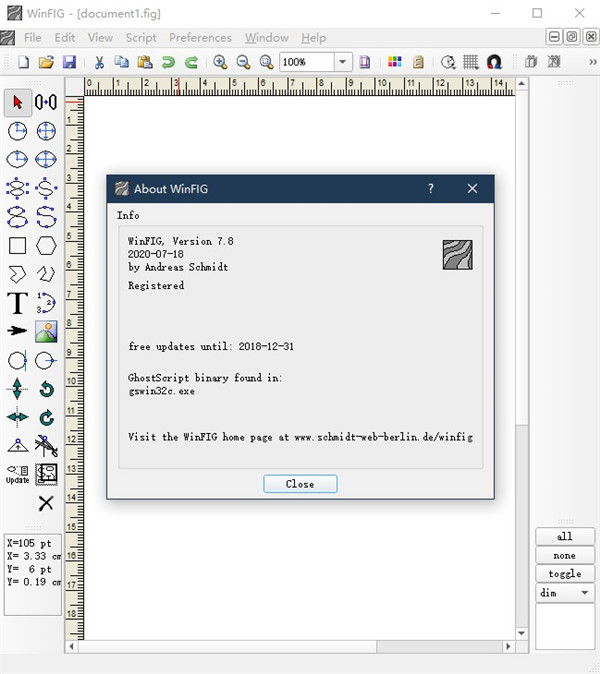Open the 100% zoom level dropdown

point(342,62)
